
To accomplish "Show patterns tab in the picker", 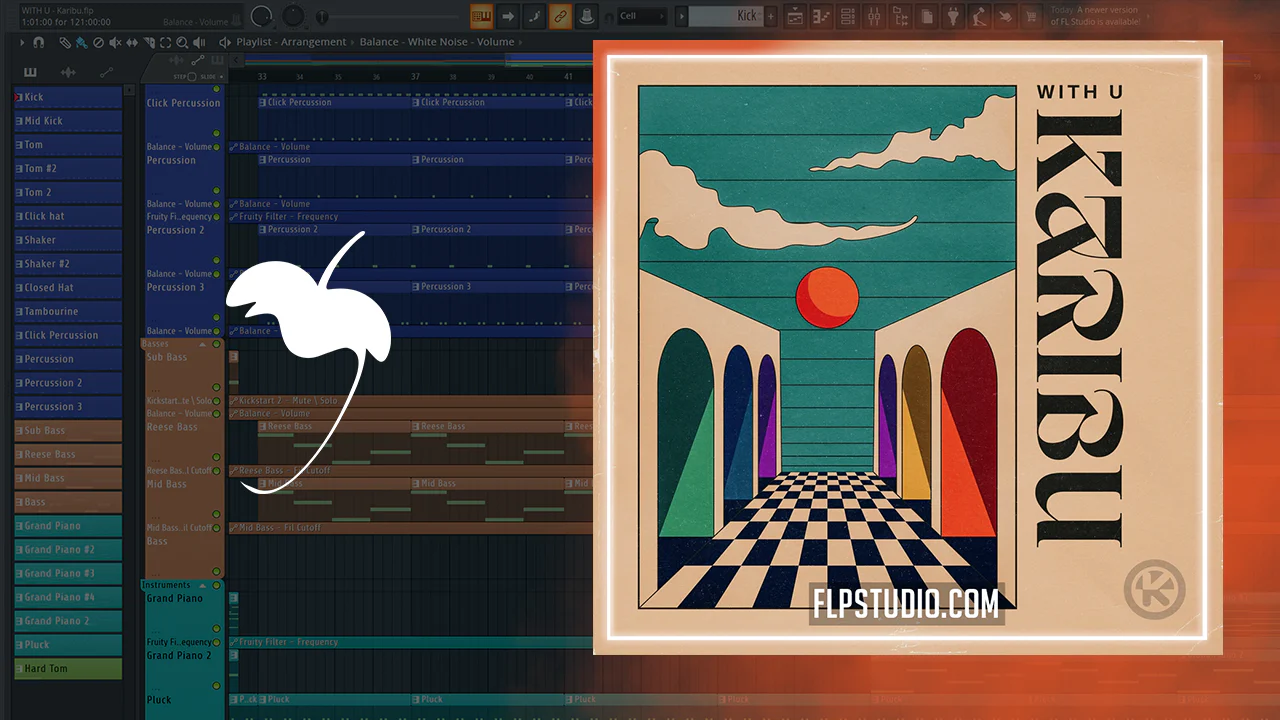I will click(30, 72).
